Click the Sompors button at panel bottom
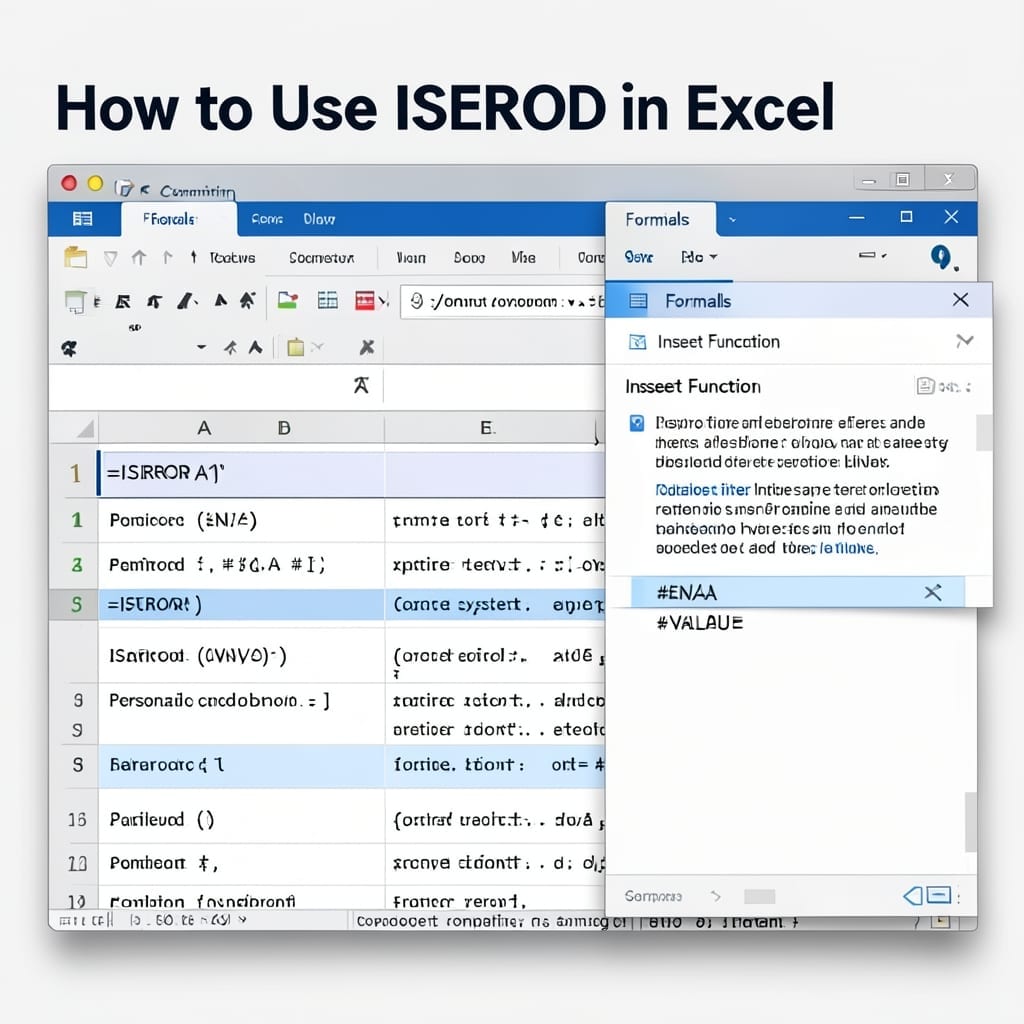The width and height of the screenshot is (1024, 1024). tap(653, 896)
